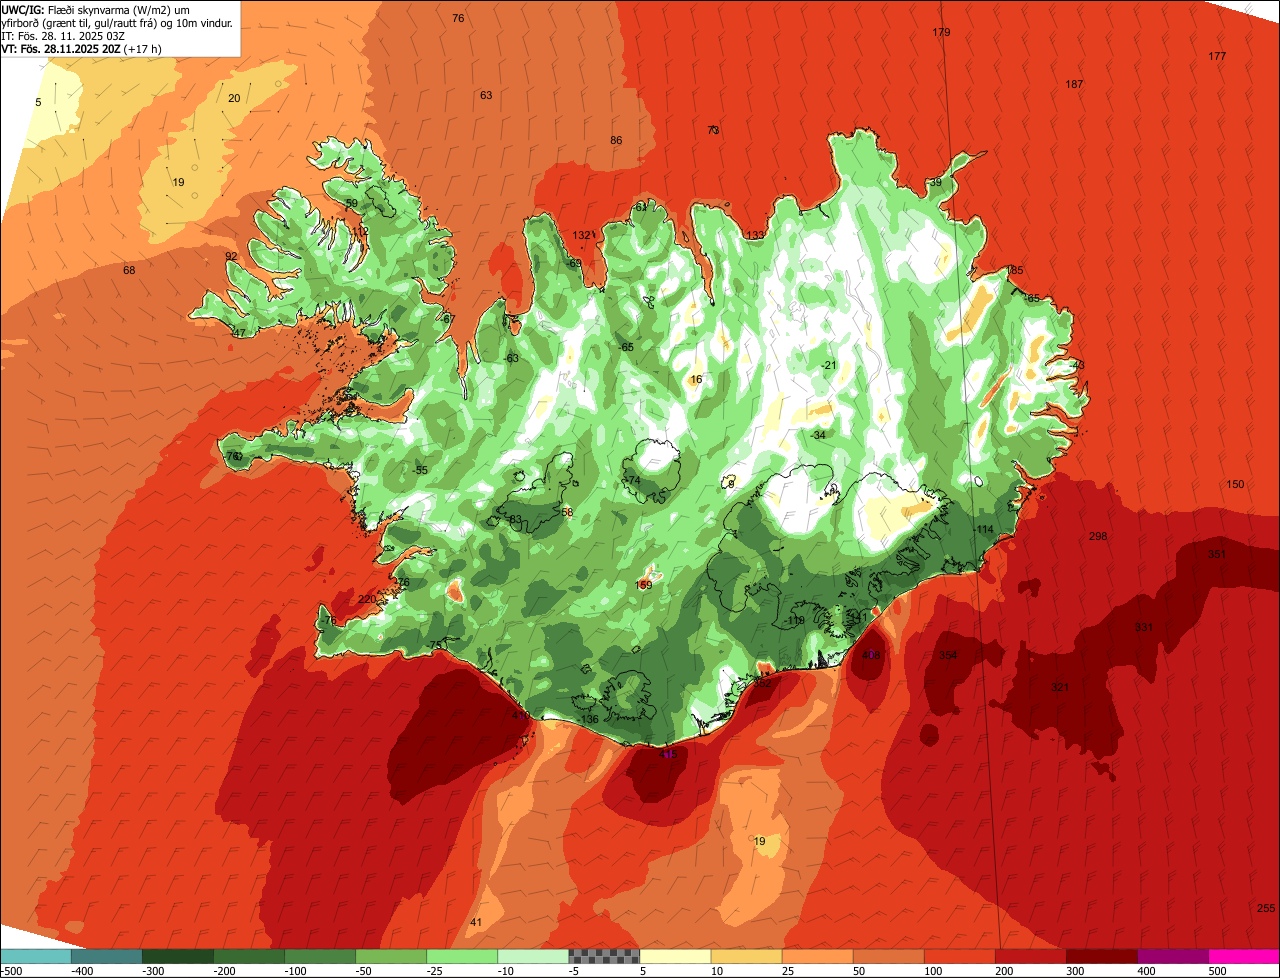Click the light green legend swatch between -25 and -10
Screen dimensions: 1280x978
461,956
